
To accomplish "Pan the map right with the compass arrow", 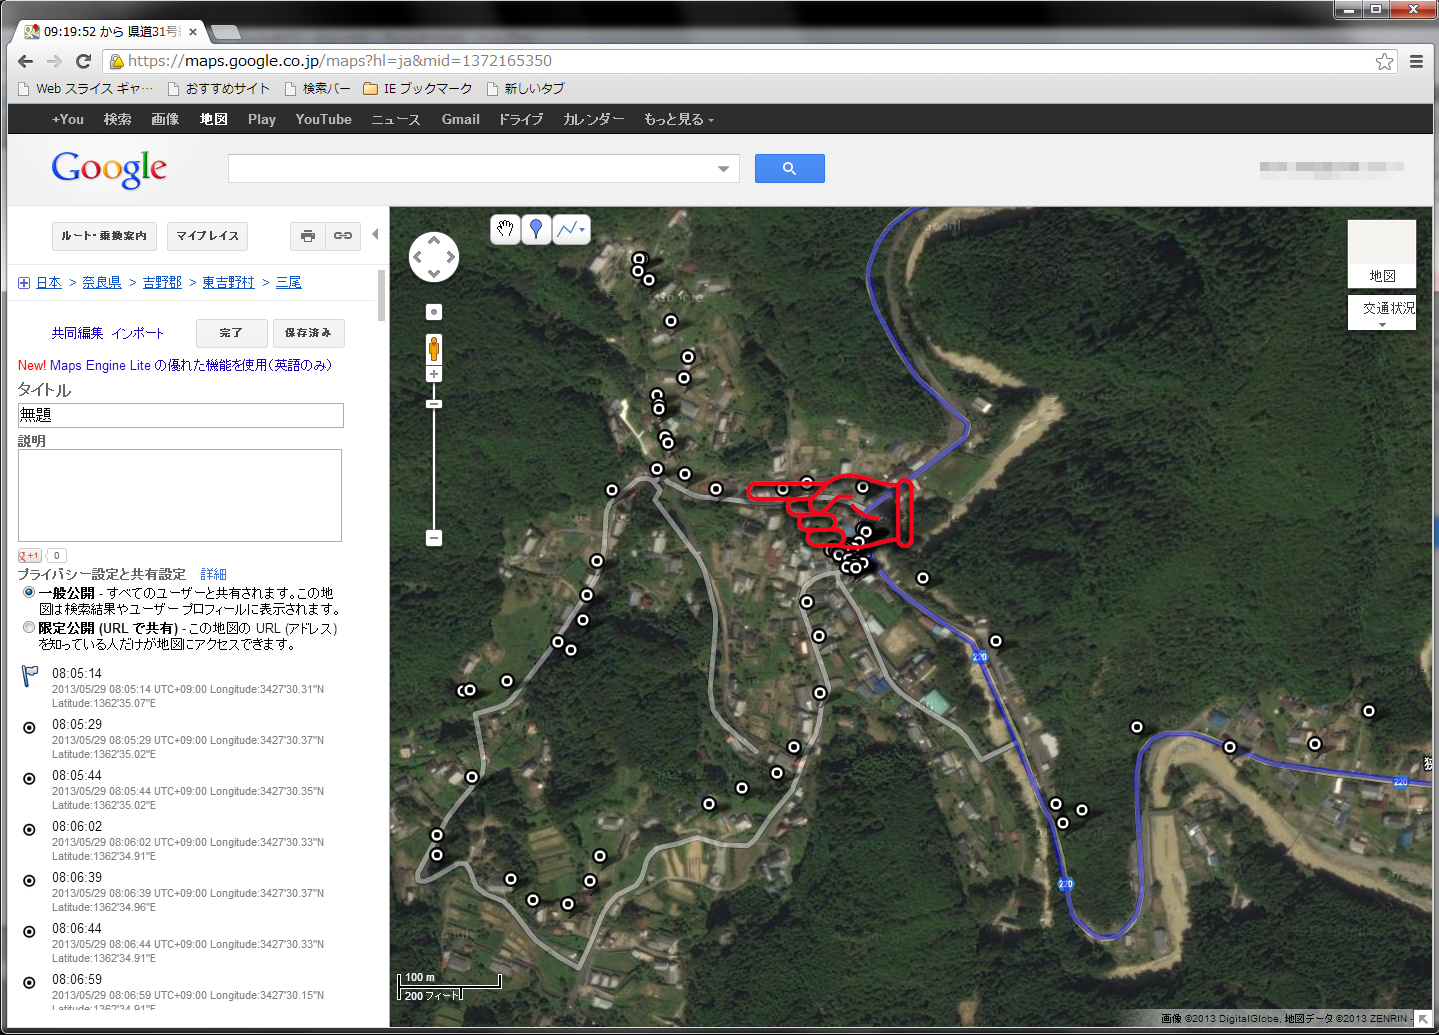I will click(450, 257).
